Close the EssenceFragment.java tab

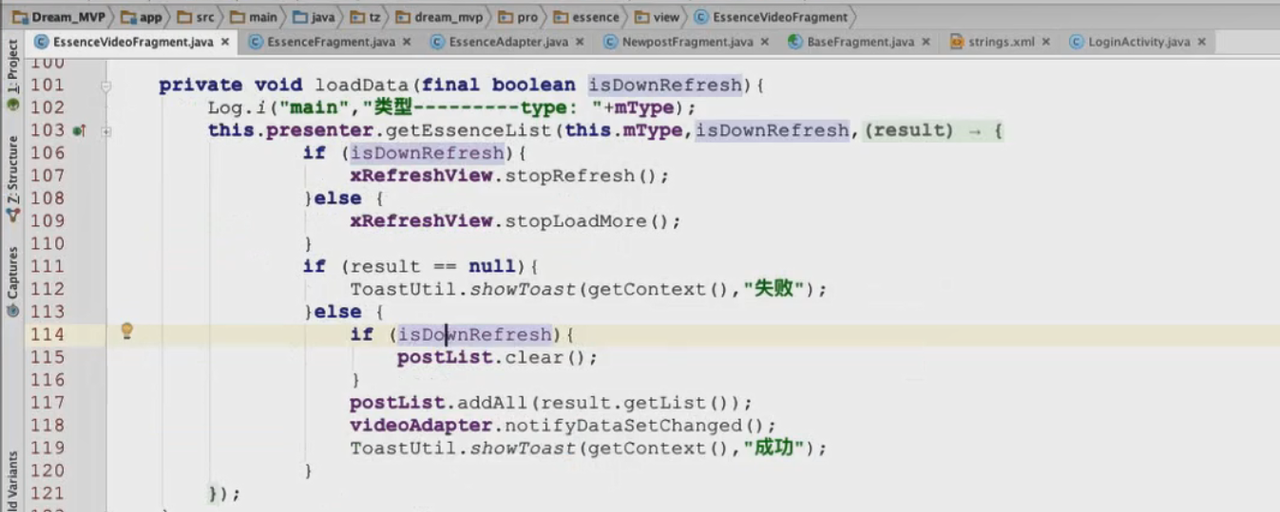407,42
